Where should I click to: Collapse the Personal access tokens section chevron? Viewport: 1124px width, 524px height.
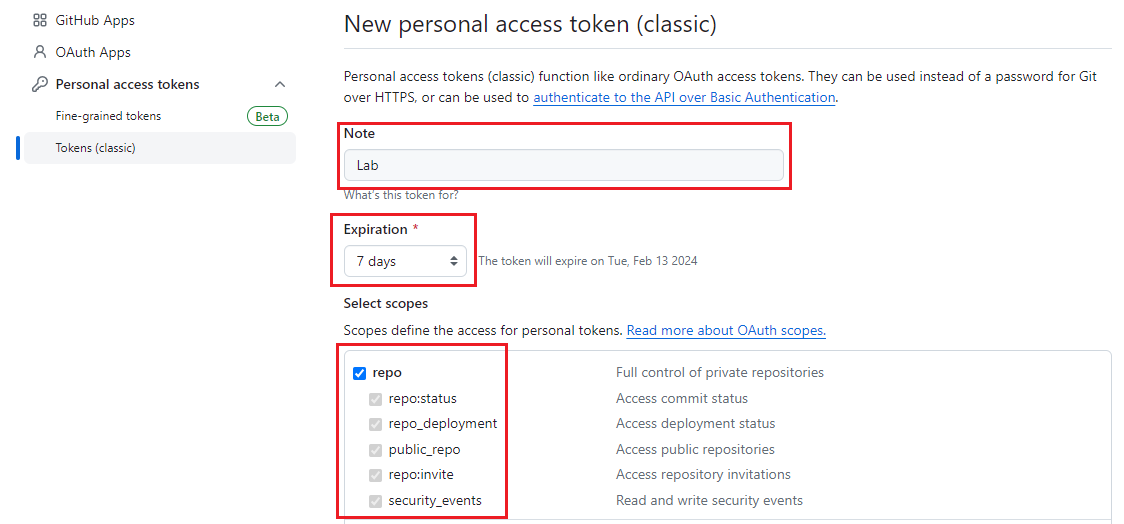pyautogui.click(x=280, y=84)
